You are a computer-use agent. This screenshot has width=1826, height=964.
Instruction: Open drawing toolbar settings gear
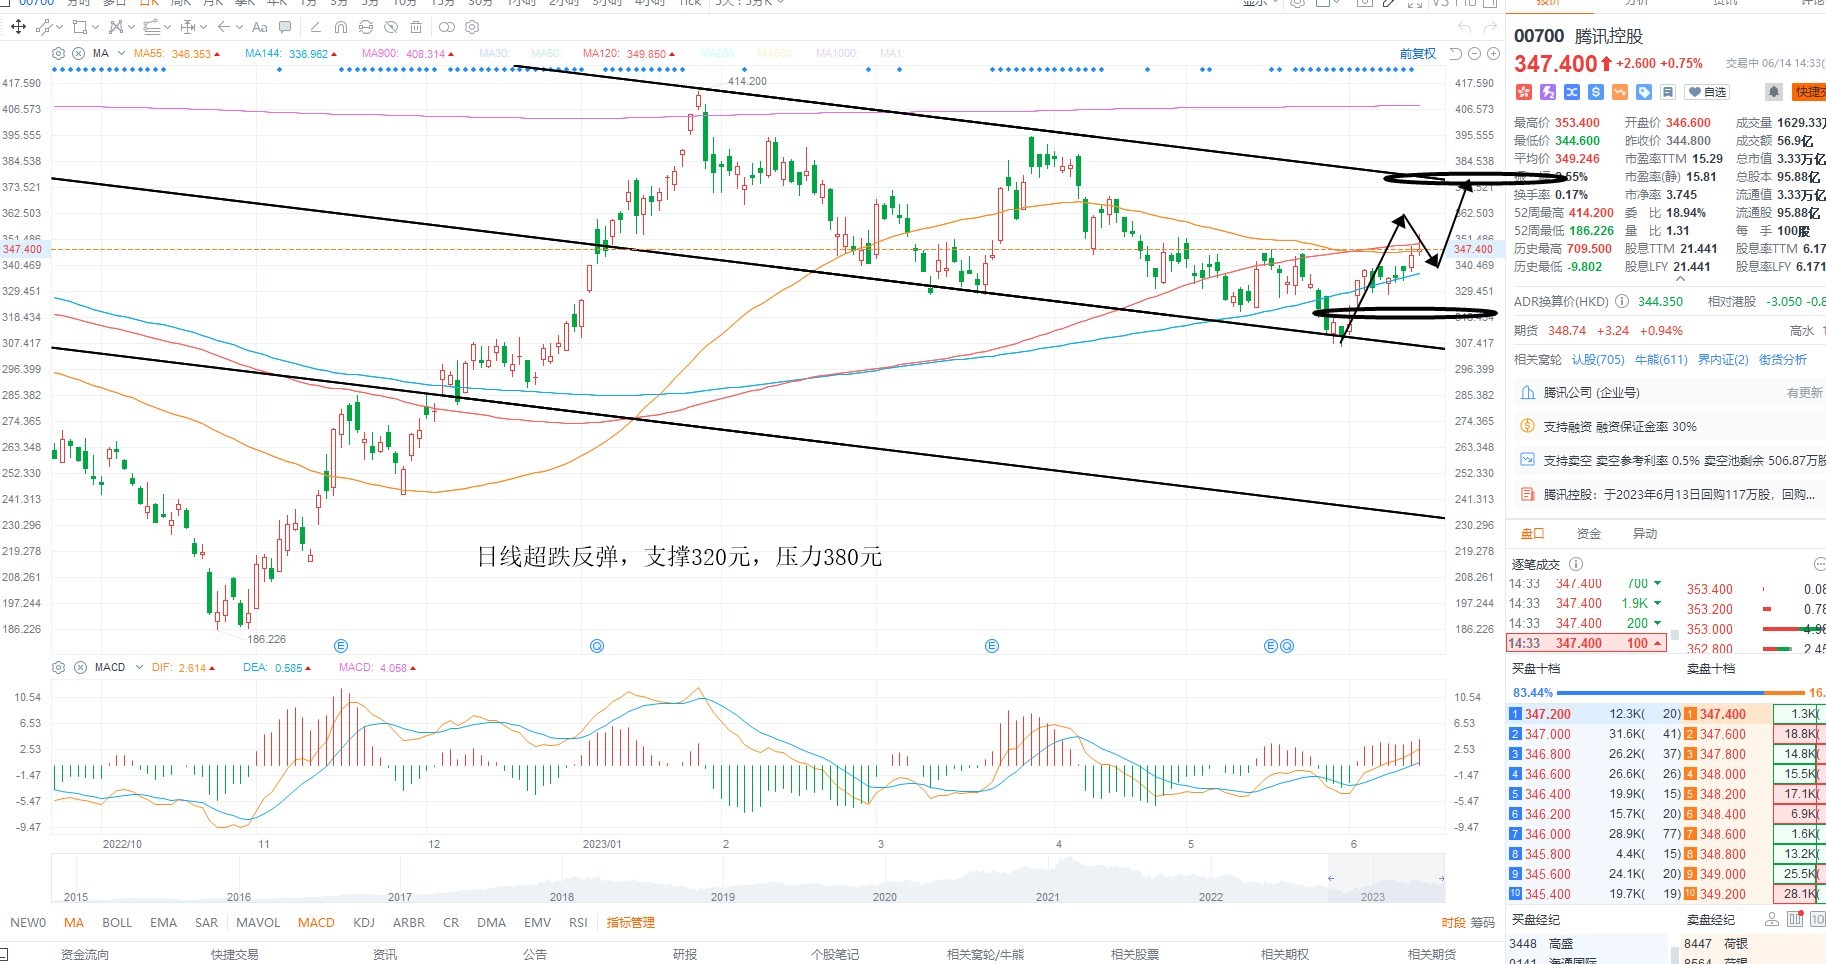click(x=472, y=27)
